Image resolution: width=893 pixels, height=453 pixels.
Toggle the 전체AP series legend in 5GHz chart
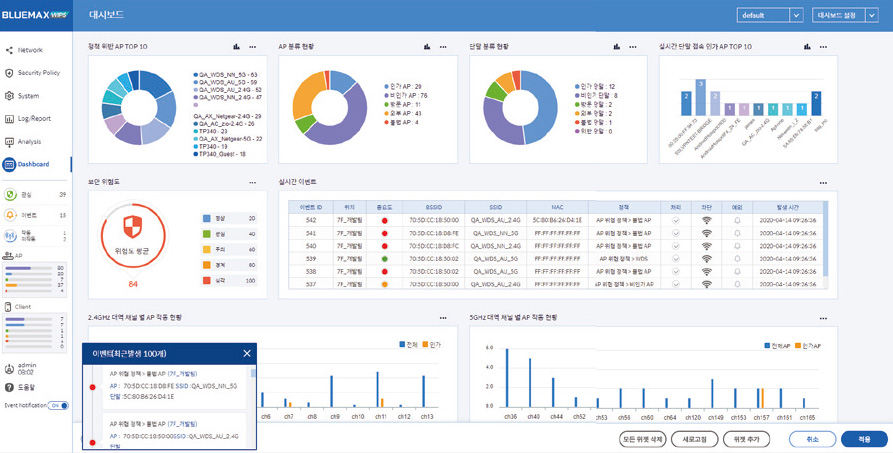click(x=777, y=346)
